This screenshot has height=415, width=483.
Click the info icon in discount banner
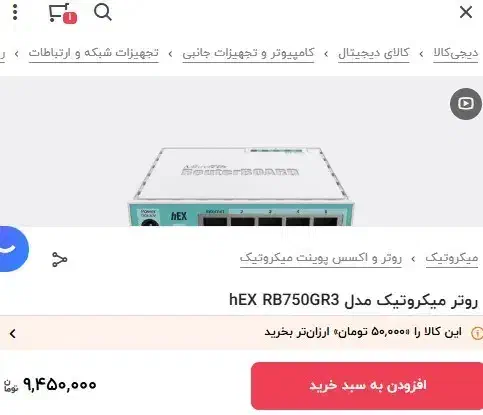click(x=477, y=333)
